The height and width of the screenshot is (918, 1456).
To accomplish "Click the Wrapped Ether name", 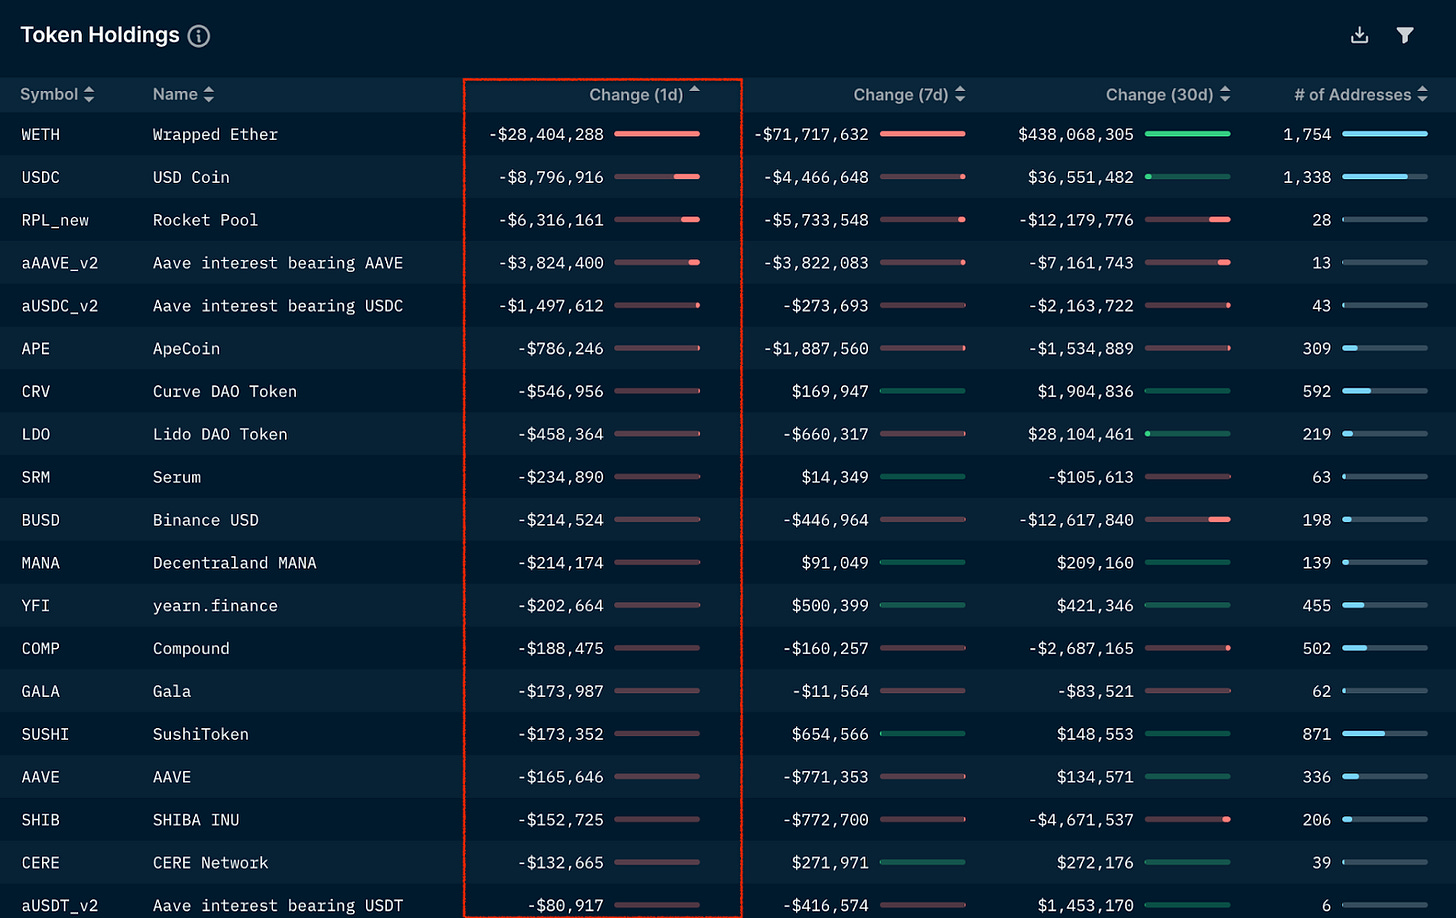I will coord(215,134).
